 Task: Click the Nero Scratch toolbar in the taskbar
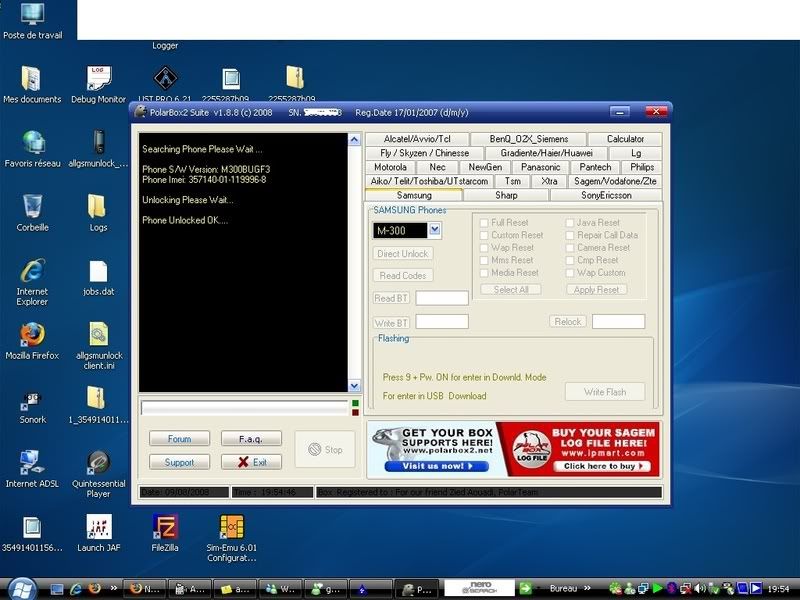pos(480,588)
